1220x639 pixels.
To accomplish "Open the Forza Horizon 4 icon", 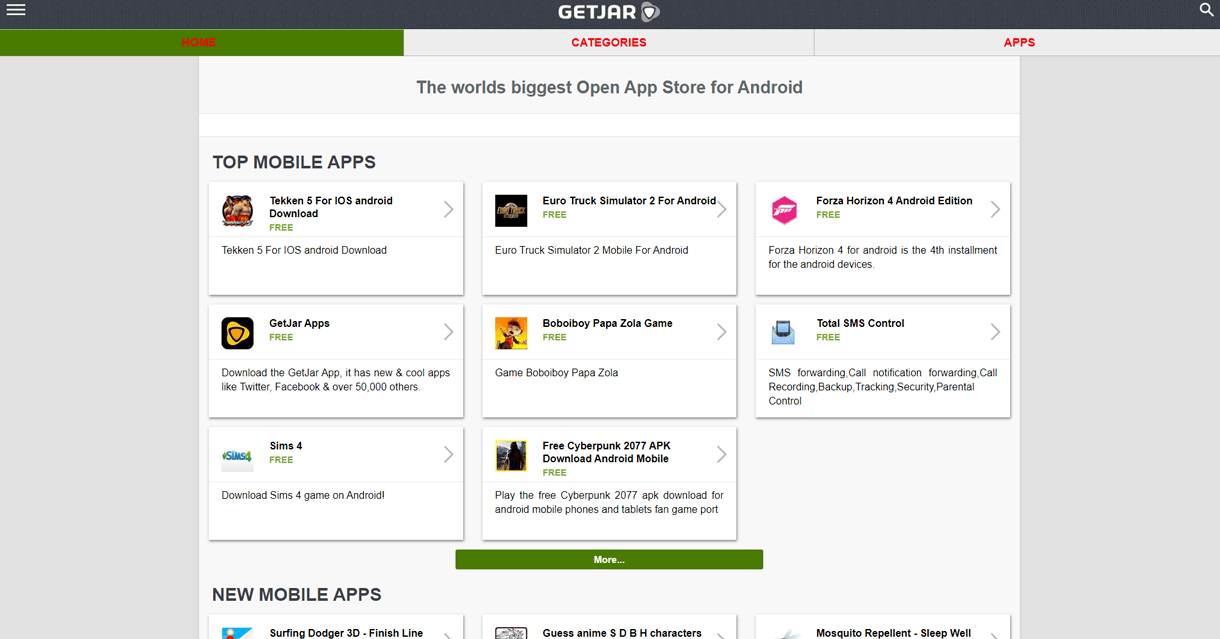I will 784,211.
